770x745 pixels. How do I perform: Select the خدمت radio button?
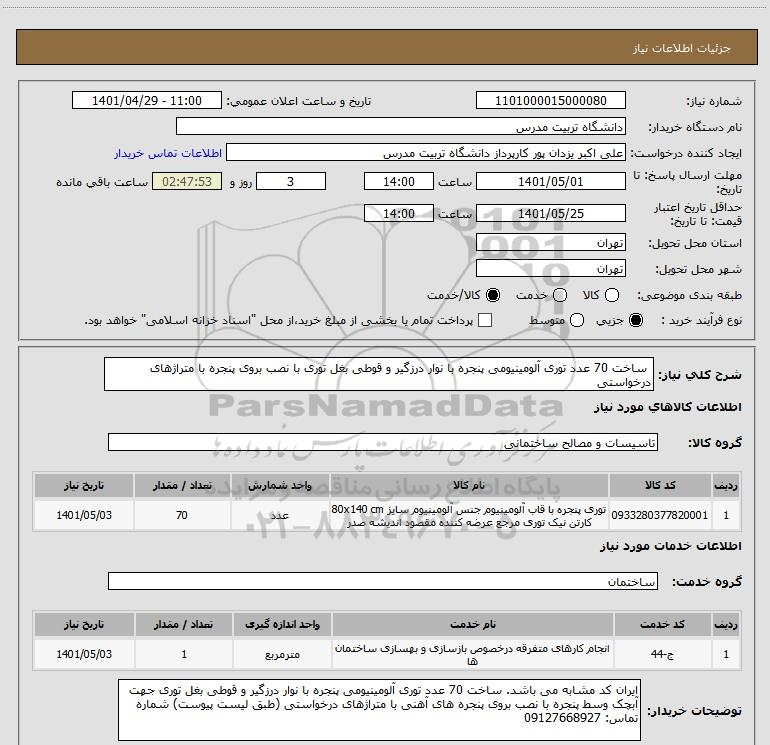tap(560, 295)
